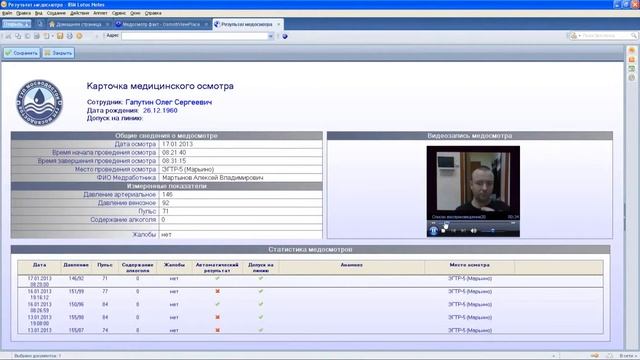
Task: Click the Lotus Notes app icon in title bar
Action: (4, 4)
